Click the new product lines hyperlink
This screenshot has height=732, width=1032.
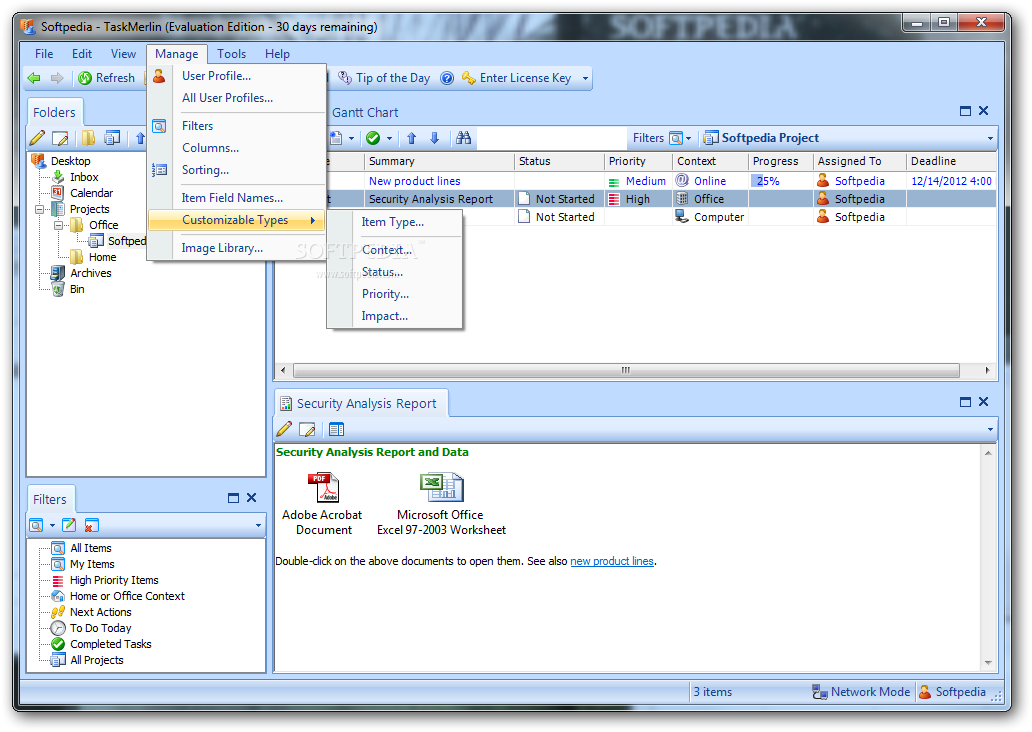[612, 562]
